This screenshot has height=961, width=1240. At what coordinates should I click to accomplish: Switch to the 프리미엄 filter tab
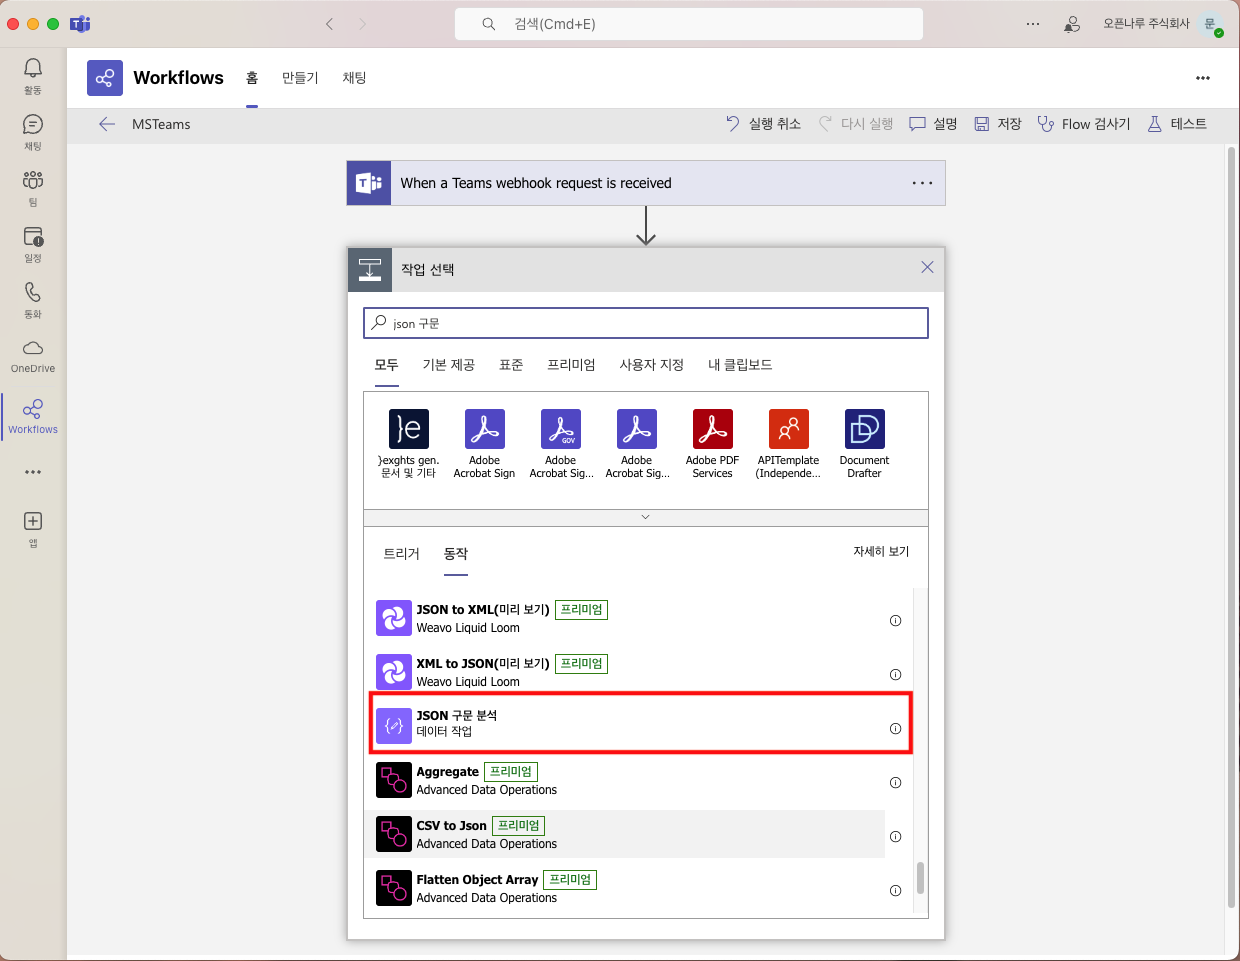click(x=571, y=365)
